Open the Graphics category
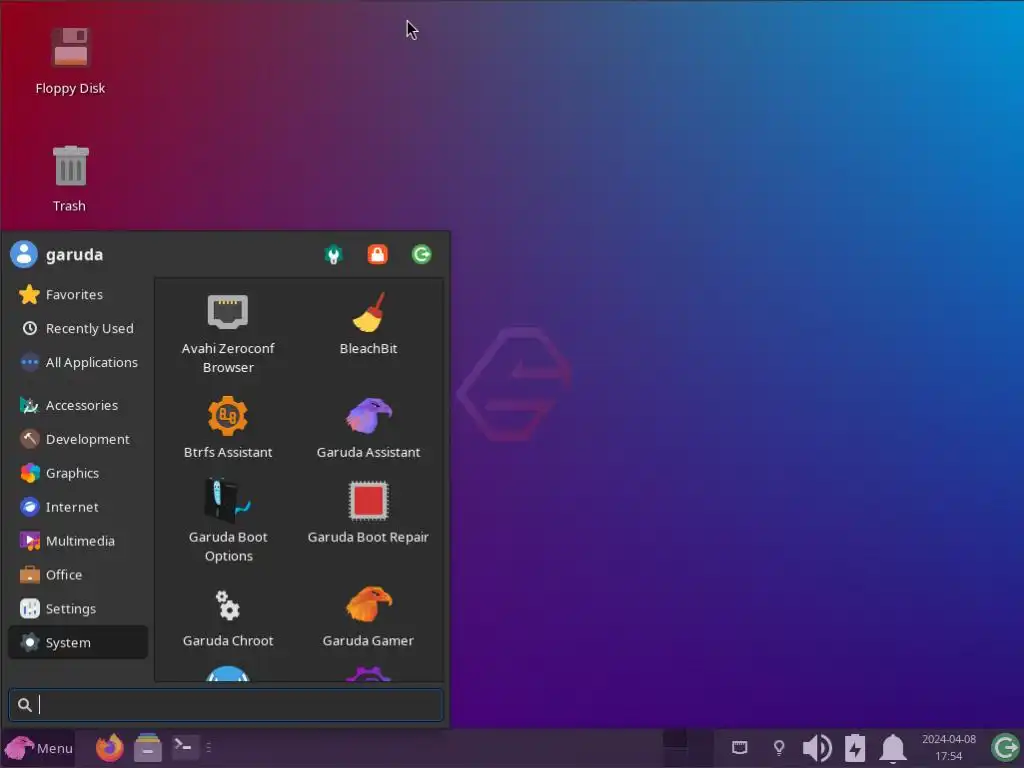 point(78,473)
